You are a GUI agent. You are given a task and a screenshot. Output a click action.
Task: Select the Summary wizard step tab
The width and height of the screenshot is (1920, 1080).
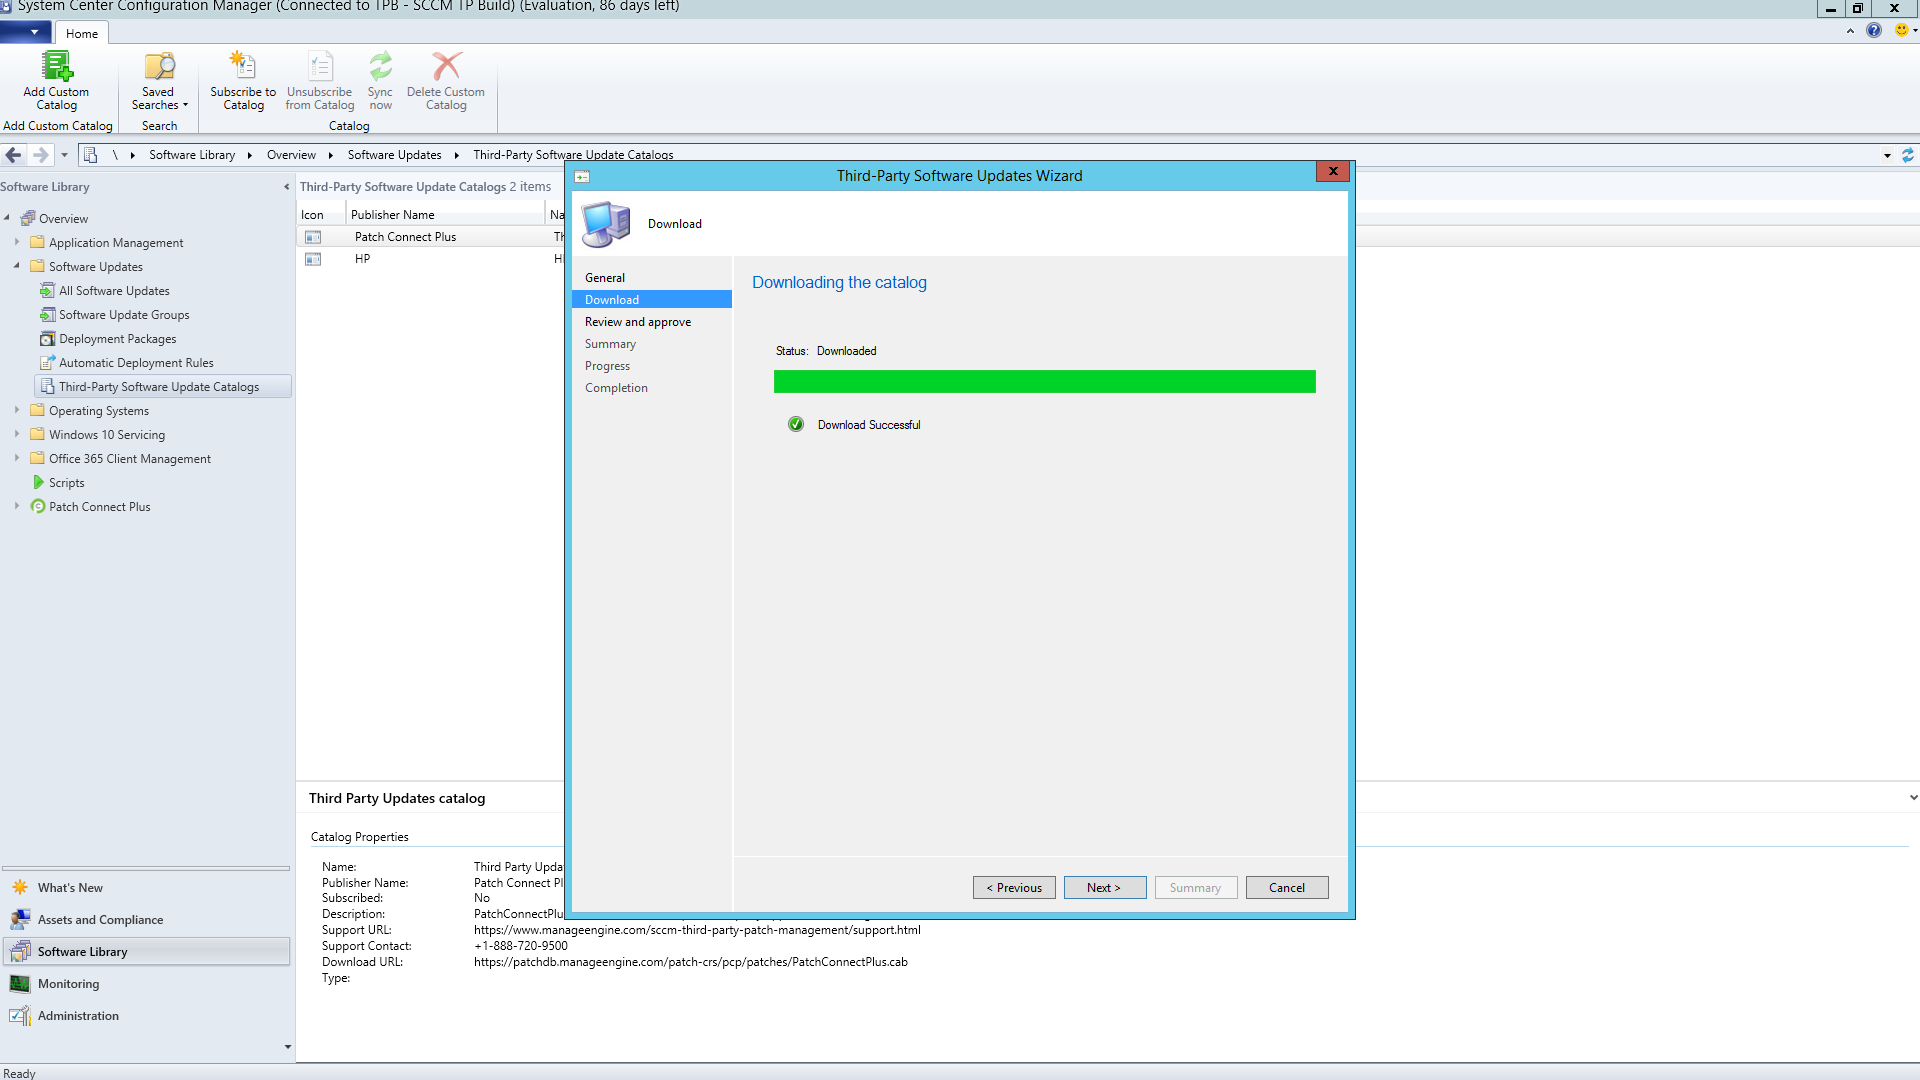tap(609, 343)
